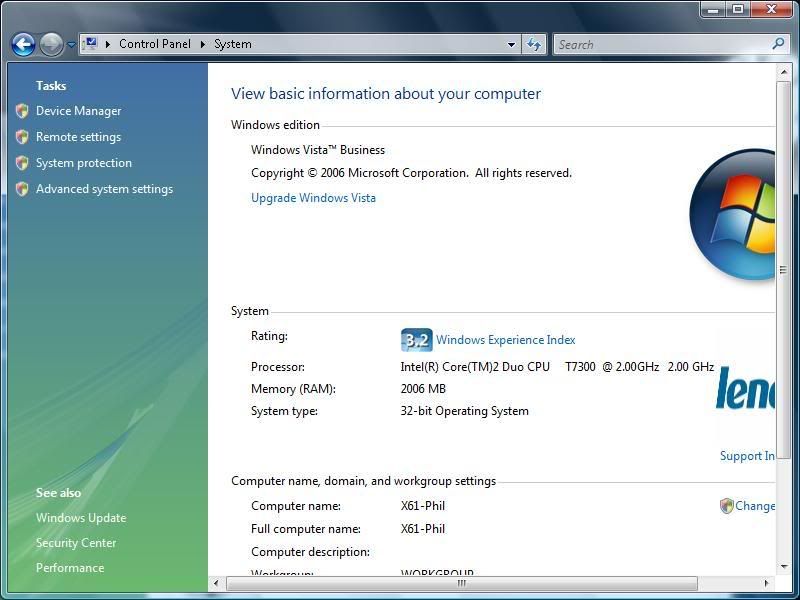The height and width of the screenshot is (600, 800).
Task: Click shield icon beside Remote settings
Action: click(x=22, y=137)
